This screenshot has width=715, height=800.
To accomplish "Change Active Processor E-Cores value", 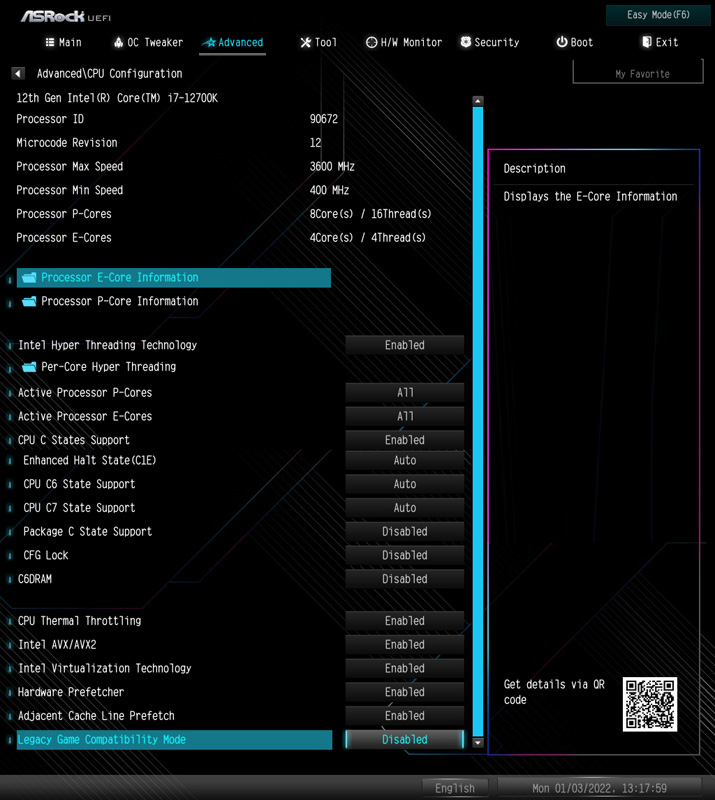I will tap(405, 416).
